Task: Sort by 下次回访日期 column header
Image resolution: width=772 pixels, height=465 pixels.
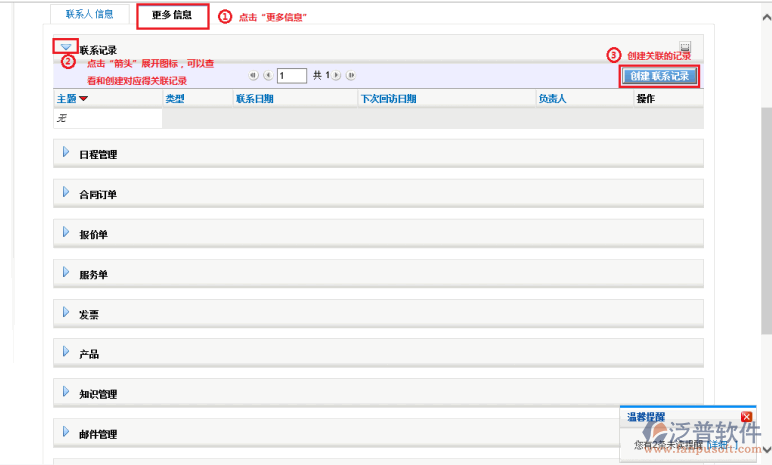Action: tap(388, 99)
